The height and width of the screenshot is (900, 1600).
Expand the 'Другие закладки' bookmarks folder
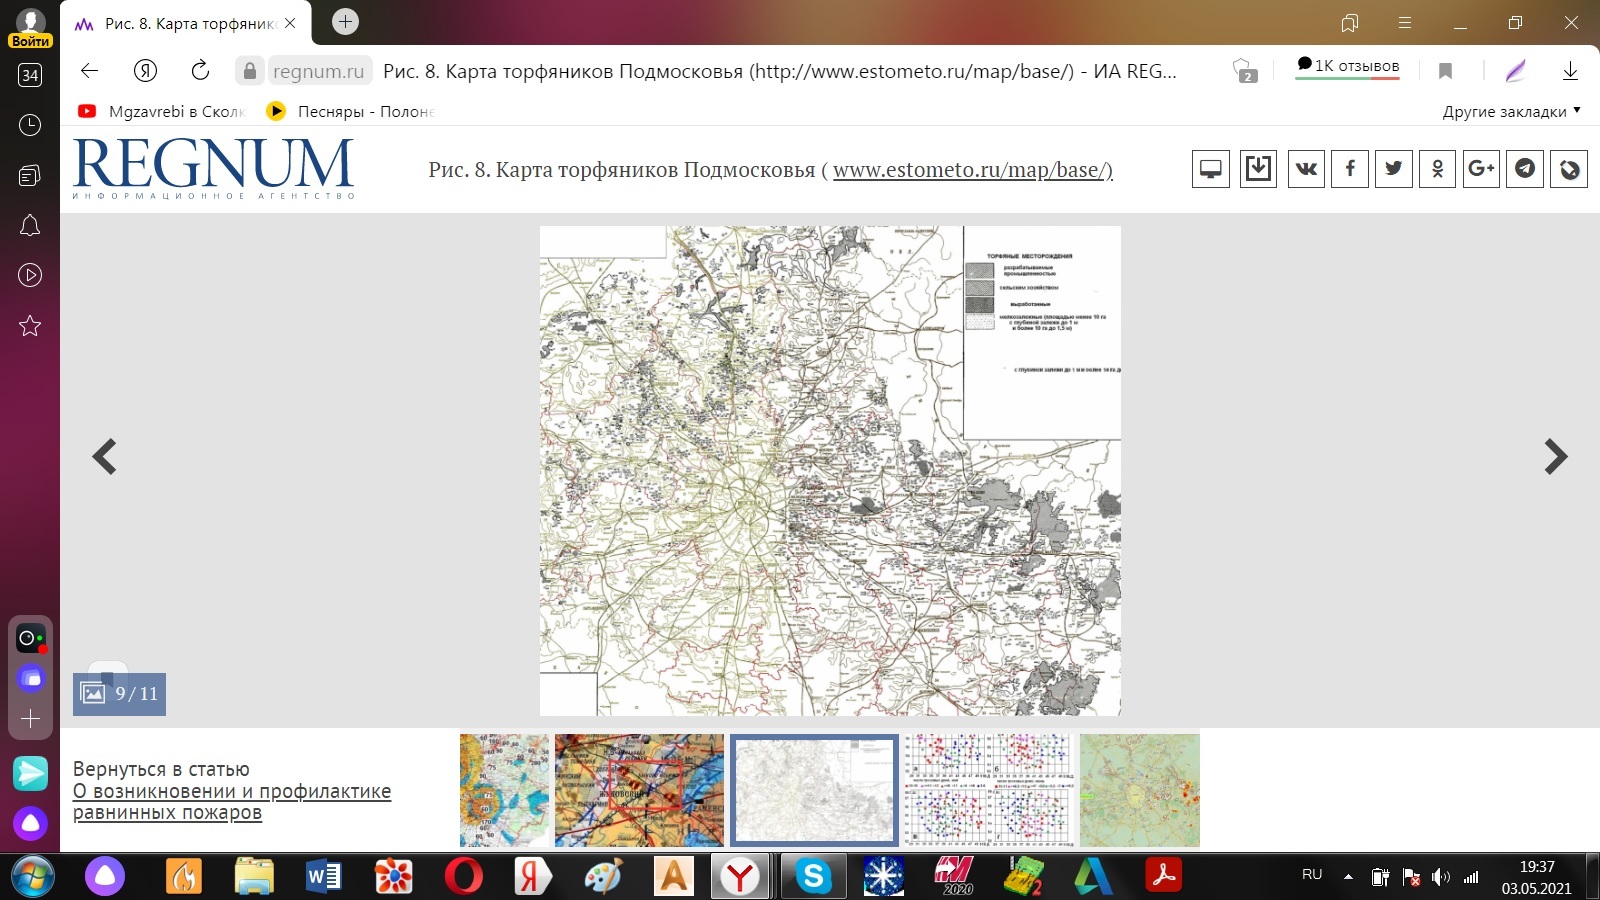tap(1510, 111)
